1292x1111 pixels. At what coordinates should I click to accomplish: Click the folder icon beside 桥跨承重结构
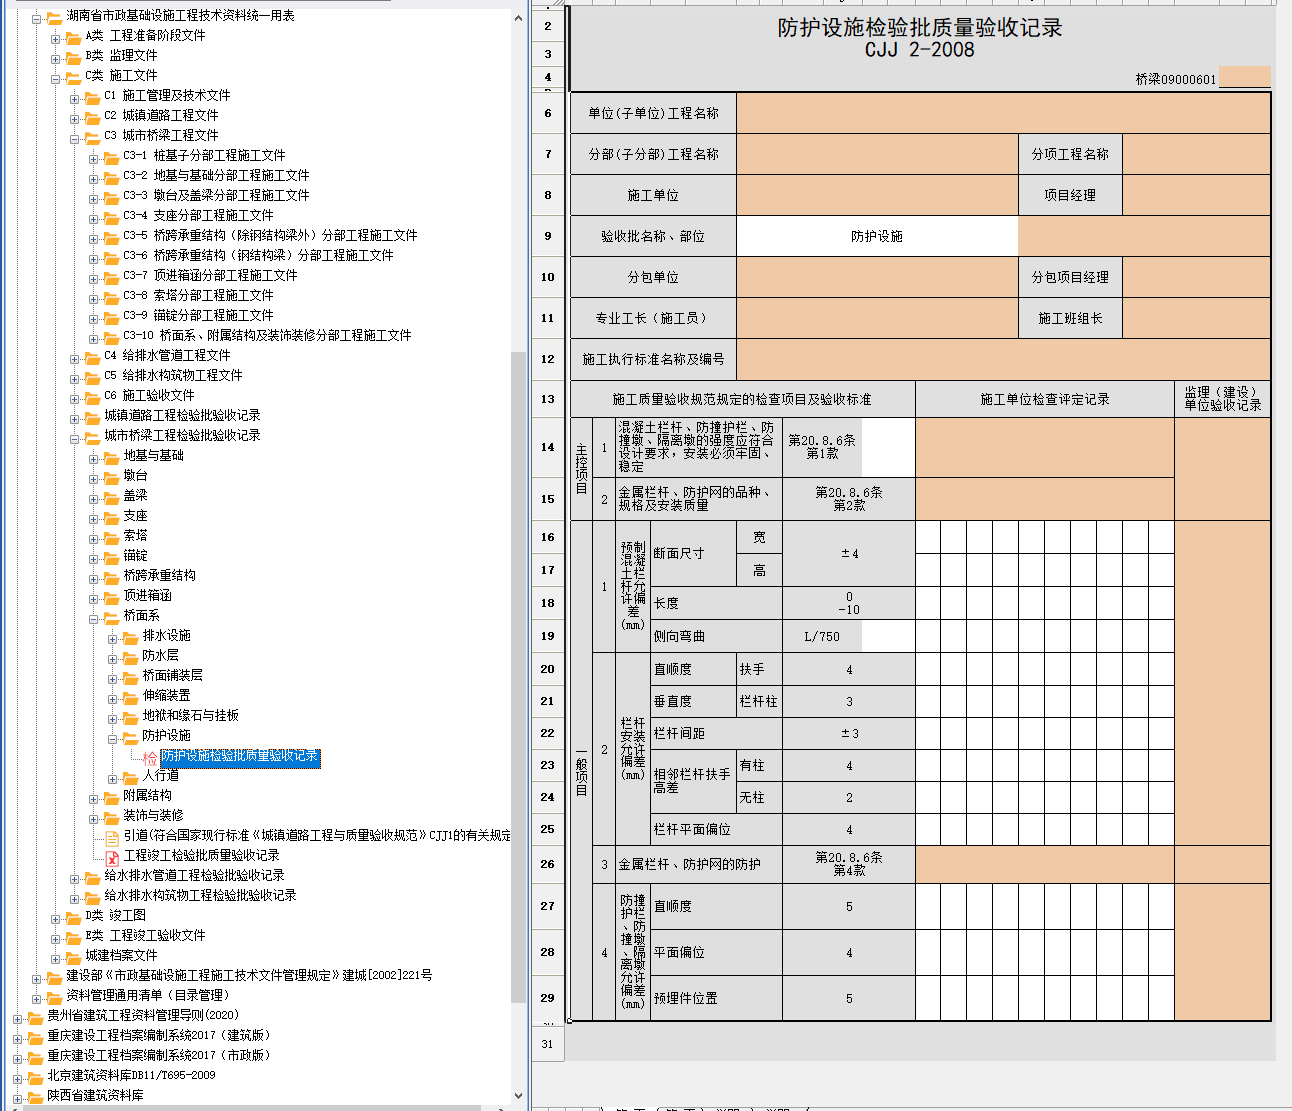111,577
